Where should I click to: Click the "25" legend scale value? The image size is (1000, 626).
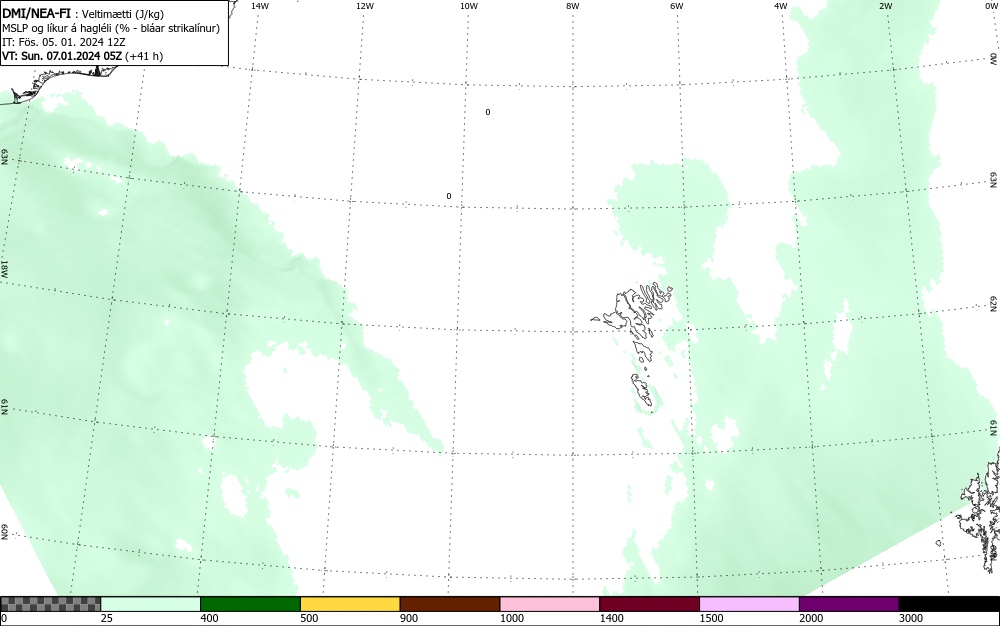coord(107,618)
